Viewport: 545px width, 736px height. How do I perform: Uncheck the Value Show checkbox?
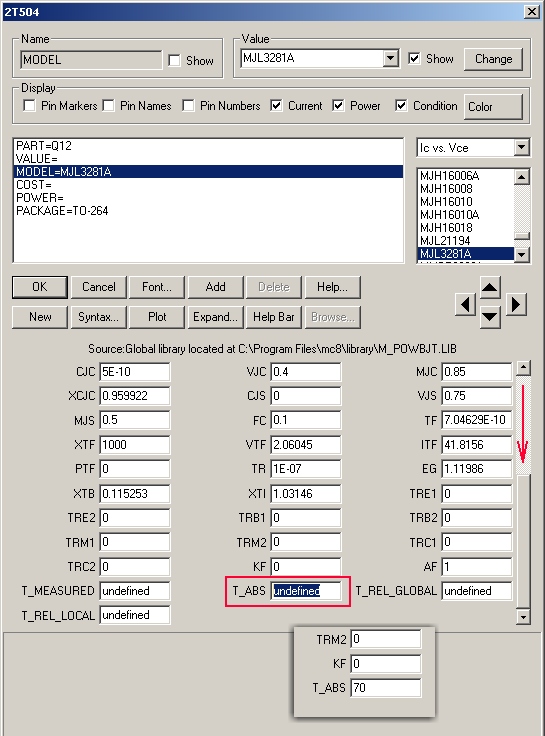(414, 59)
